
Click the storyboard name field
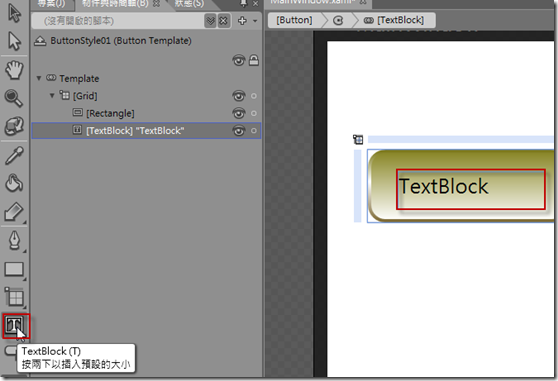pos(117,21)
